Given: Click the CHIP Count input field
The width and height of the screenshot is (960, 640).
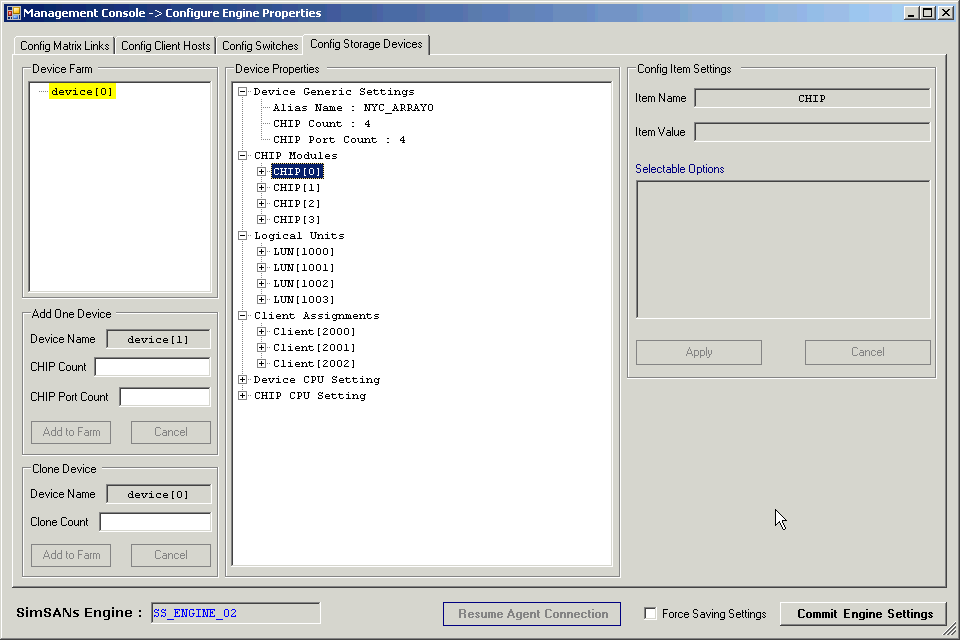Looking at the screenshot, I should pyautogui.click(x=152, y=367).
